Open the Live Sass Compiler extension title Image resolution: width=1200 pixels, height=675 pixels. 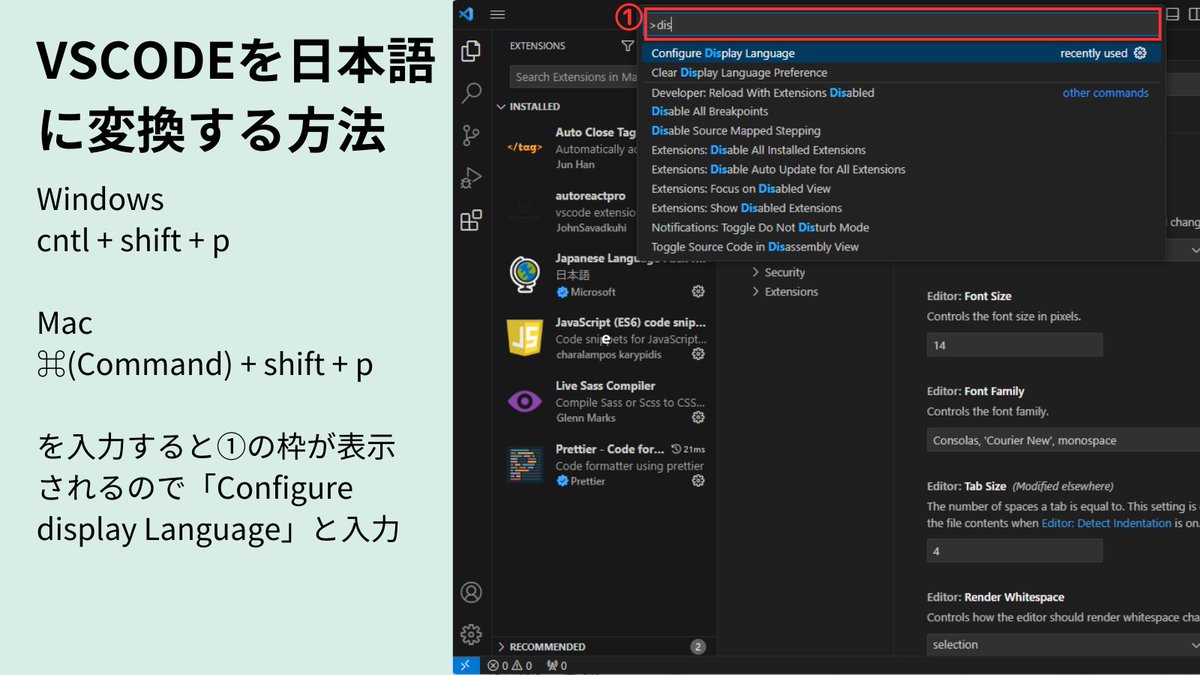pos(605,386)
